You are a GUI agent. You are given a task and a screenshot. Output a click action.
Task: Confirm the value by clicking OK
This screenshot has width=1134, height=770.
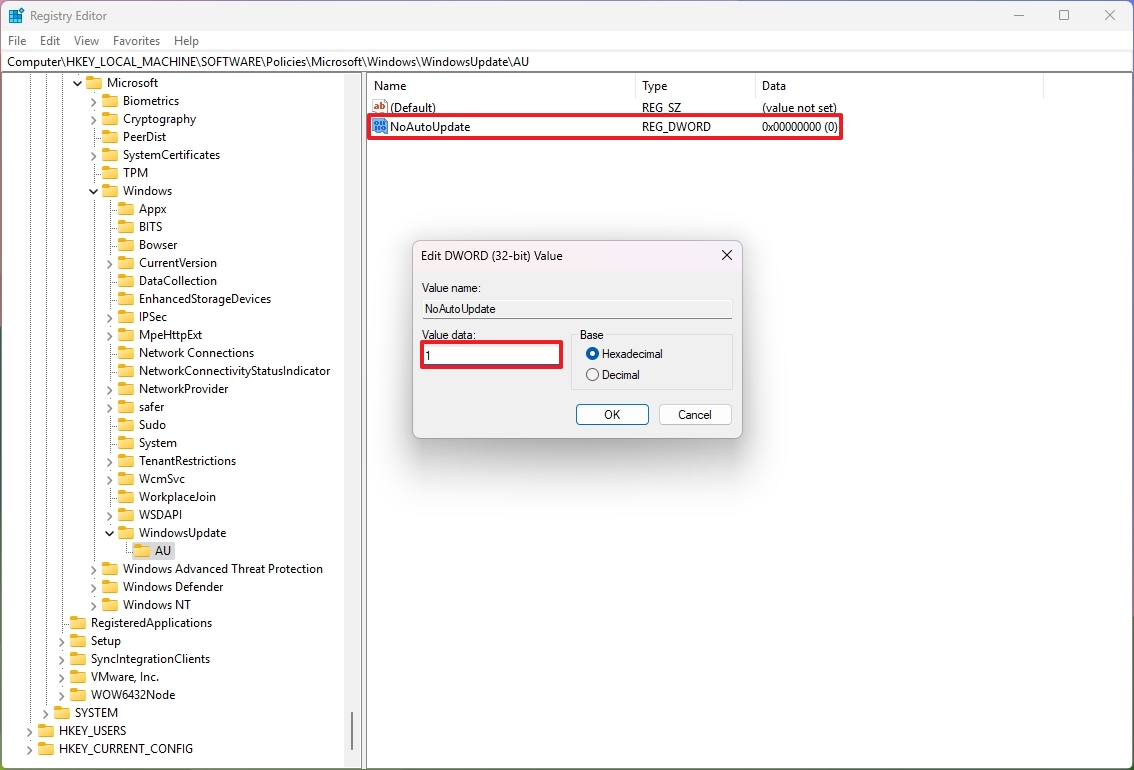pos(611,414)
